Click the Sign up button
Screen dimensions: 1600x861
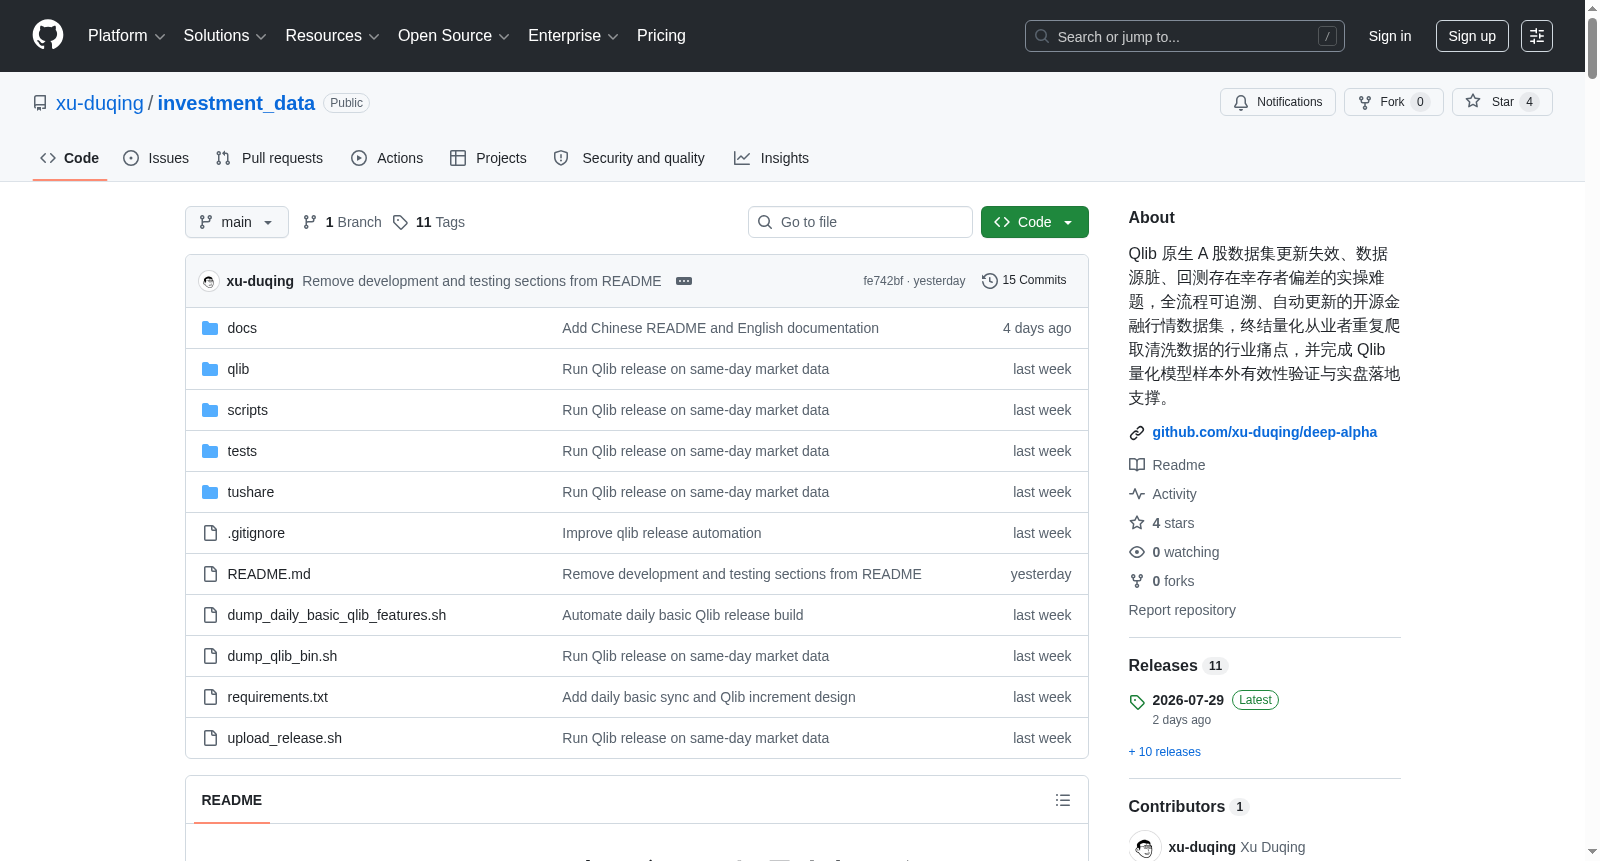coord(1472,36)
